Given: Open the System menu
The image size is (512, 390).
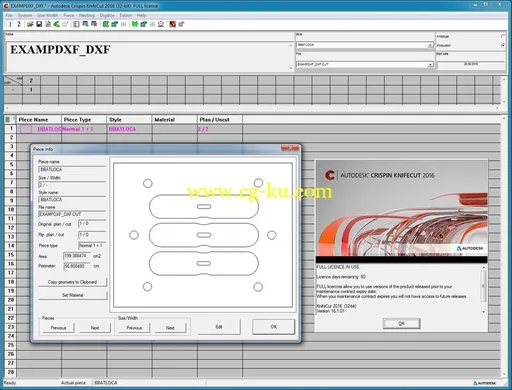Looking at the screenshot, I should [25, 15].
